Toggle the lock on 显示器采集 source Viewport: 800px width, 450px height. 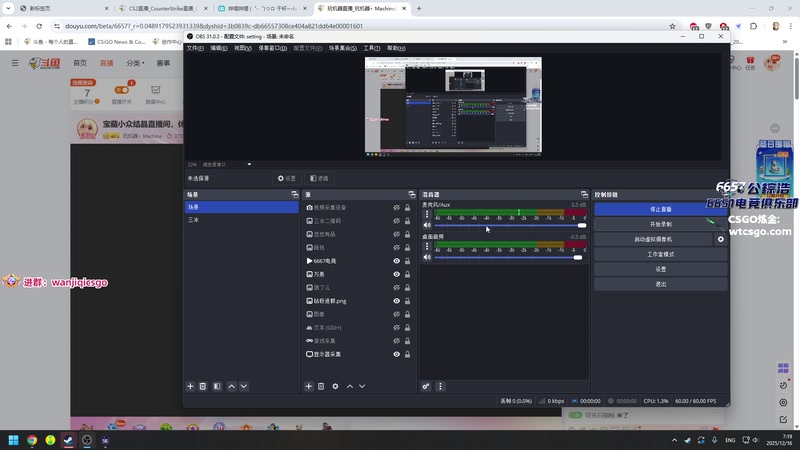(407, 354)
